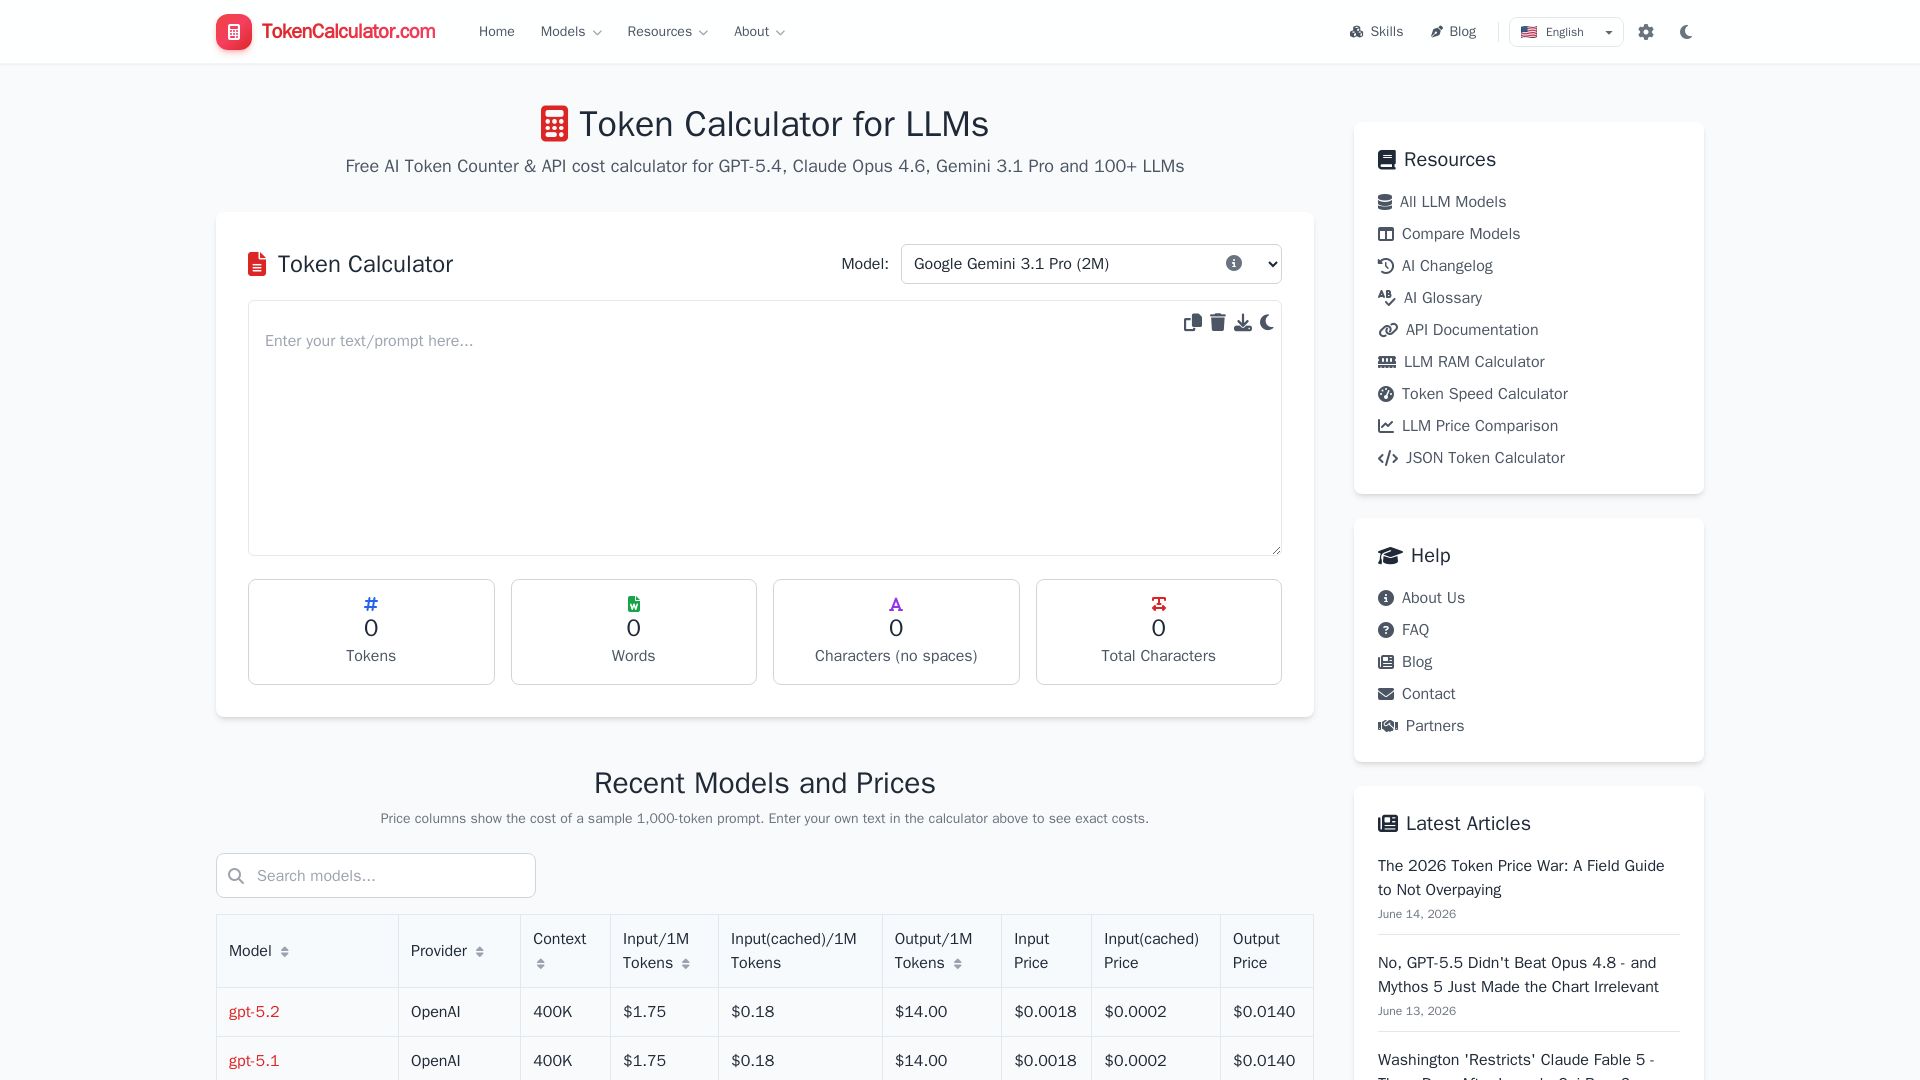
Task: Click the Words count card
Action: 634,632
